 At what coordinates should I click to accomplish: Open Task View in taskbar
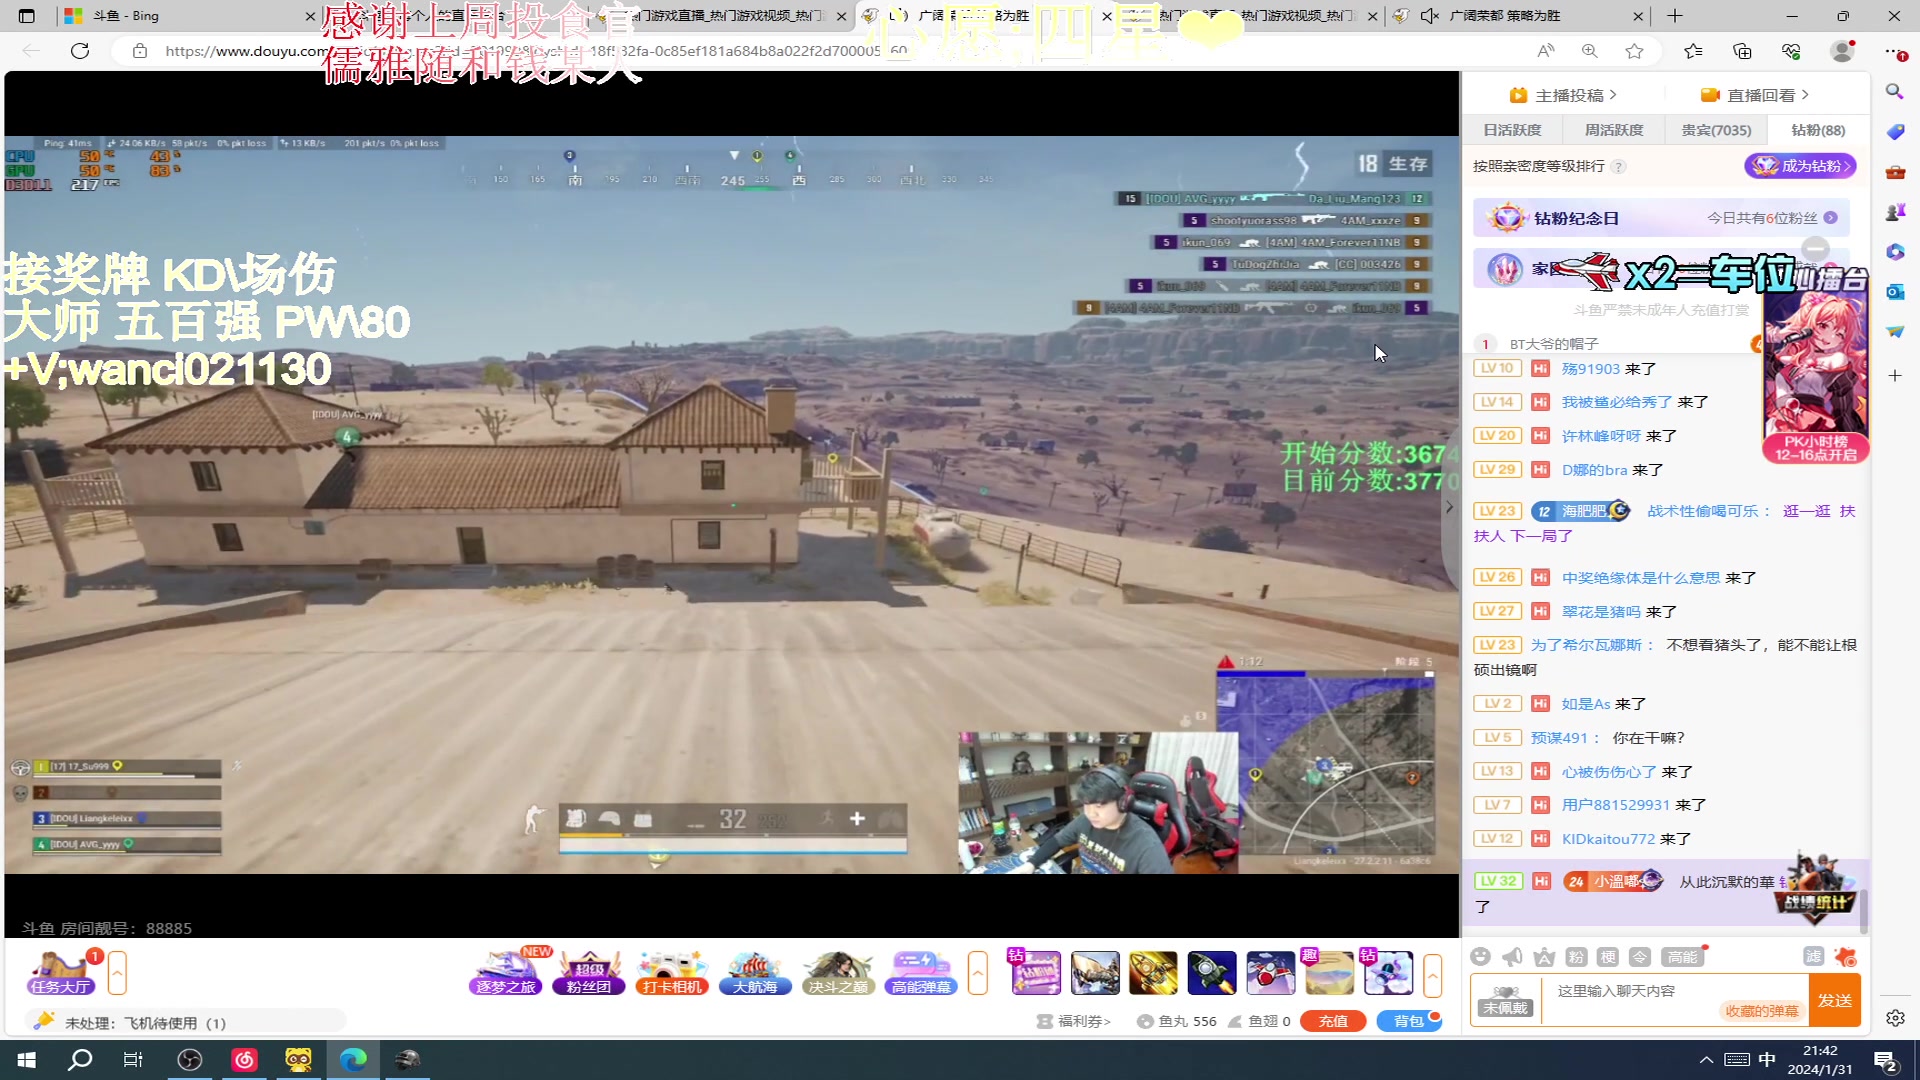[x=132, y=1060]
